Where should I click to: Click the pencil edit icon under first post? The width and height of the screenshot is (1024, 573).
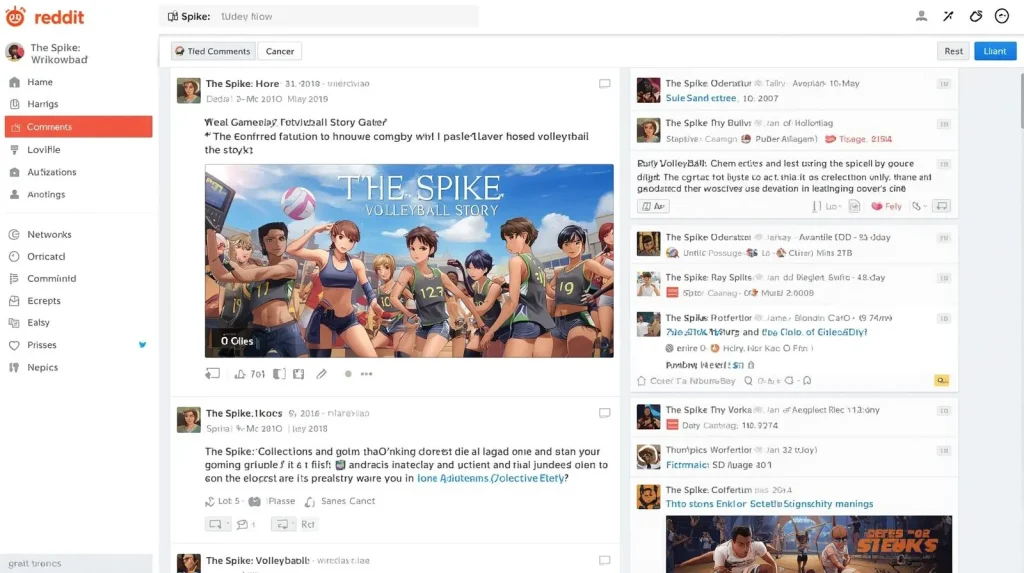pos(321,374)
